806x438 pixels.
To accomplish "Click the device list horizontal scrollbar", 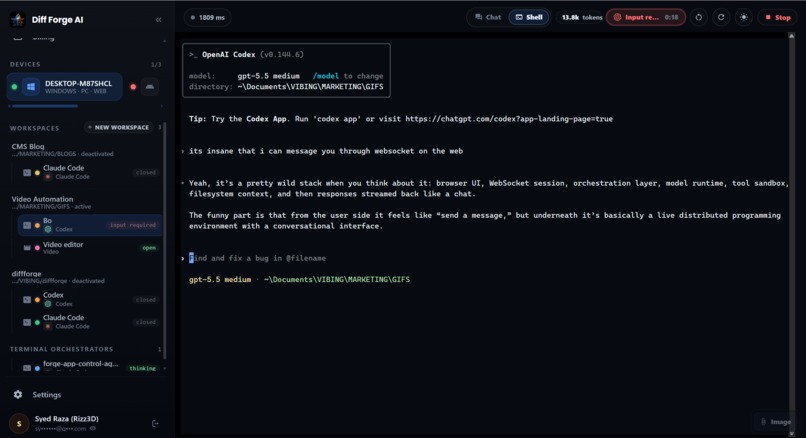I will click(45, 106).
